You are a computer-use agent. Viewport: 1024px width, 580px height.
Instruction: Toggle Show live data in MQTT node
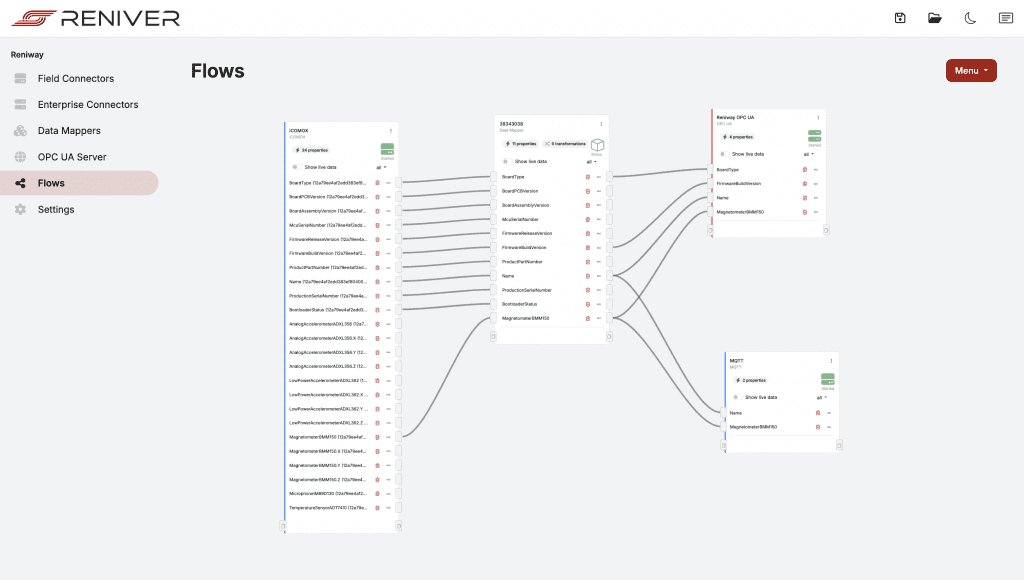pyautogui.click(x=736, y=397)
